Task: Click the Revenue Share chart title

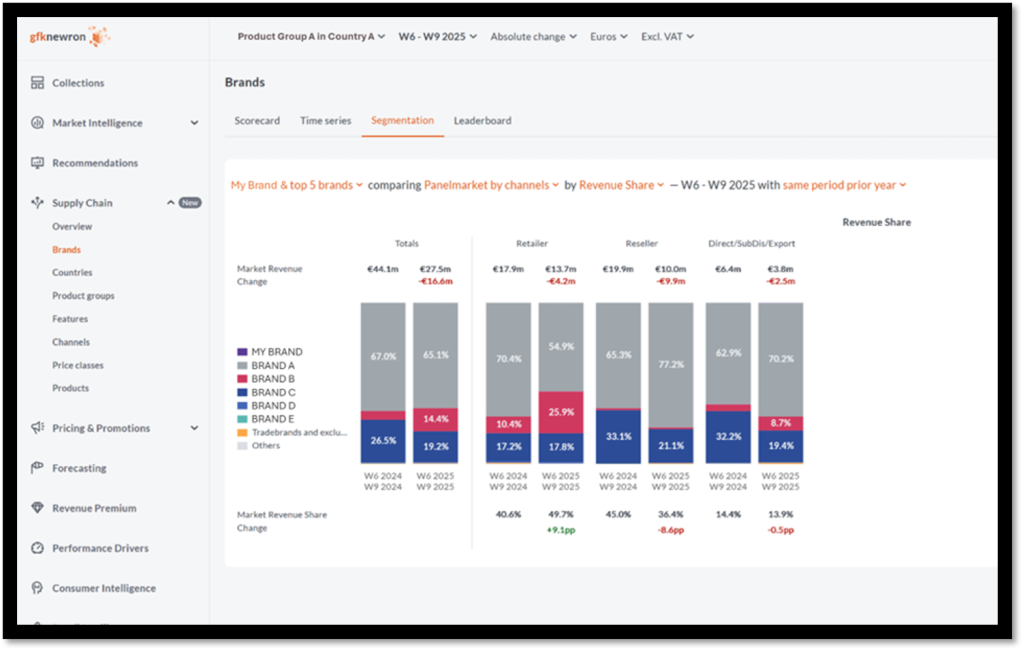Action: (x=876, y=223)
